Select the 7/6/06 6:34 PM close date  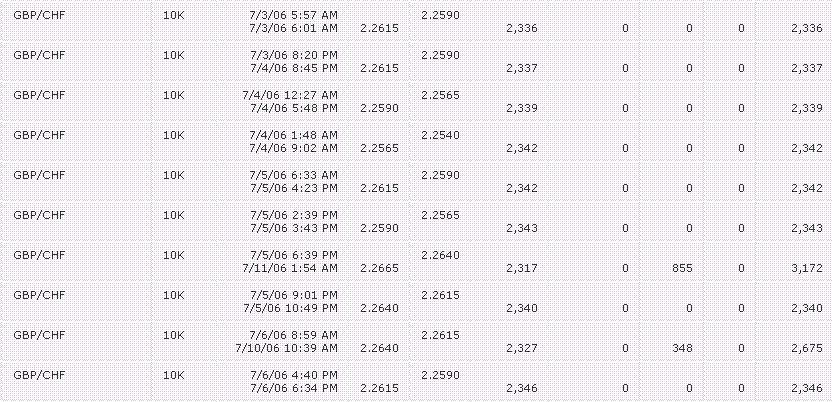click(293, 389)
